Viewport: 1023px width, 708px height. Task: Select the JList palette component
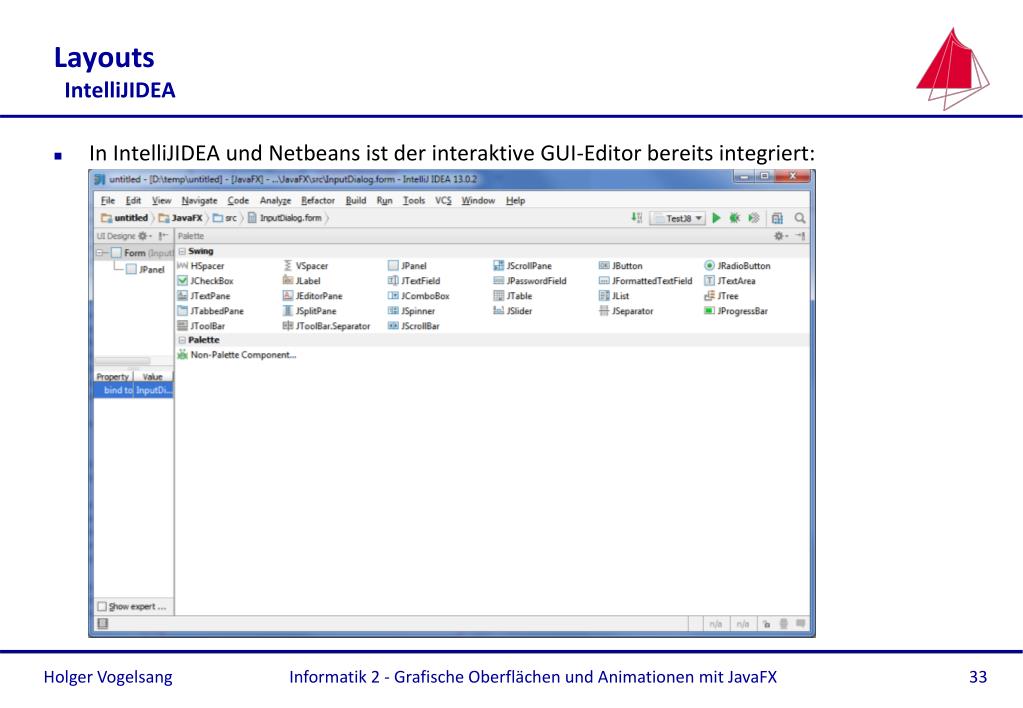[614, 296]
